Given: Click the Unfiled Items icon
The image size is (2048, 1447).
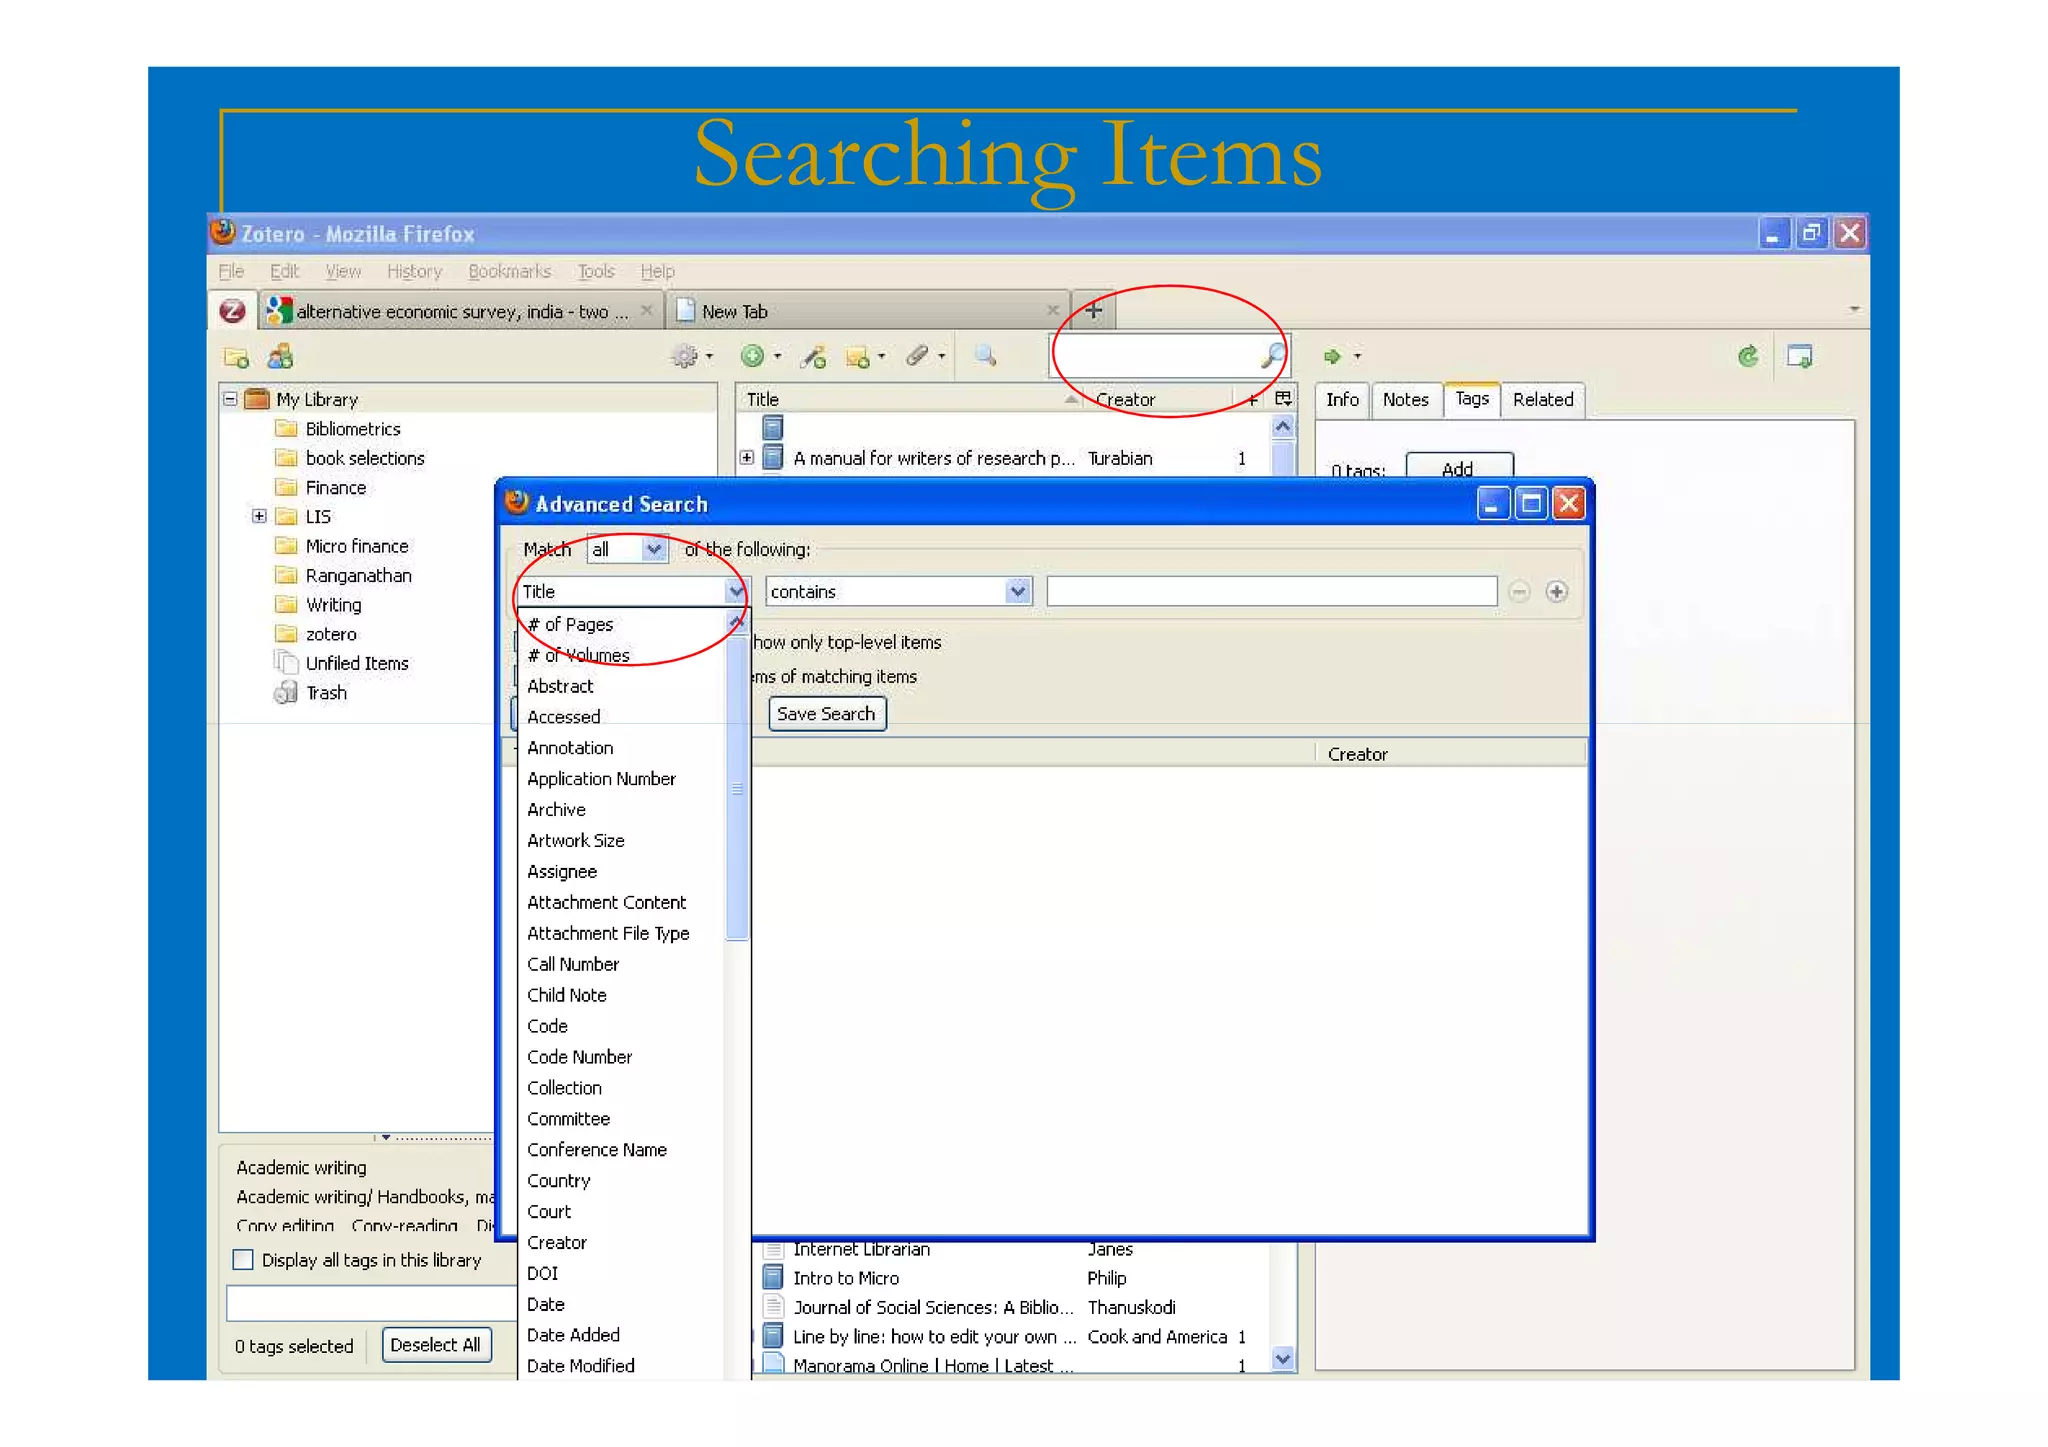Looking at the screenshot, I should pos(286,663).
